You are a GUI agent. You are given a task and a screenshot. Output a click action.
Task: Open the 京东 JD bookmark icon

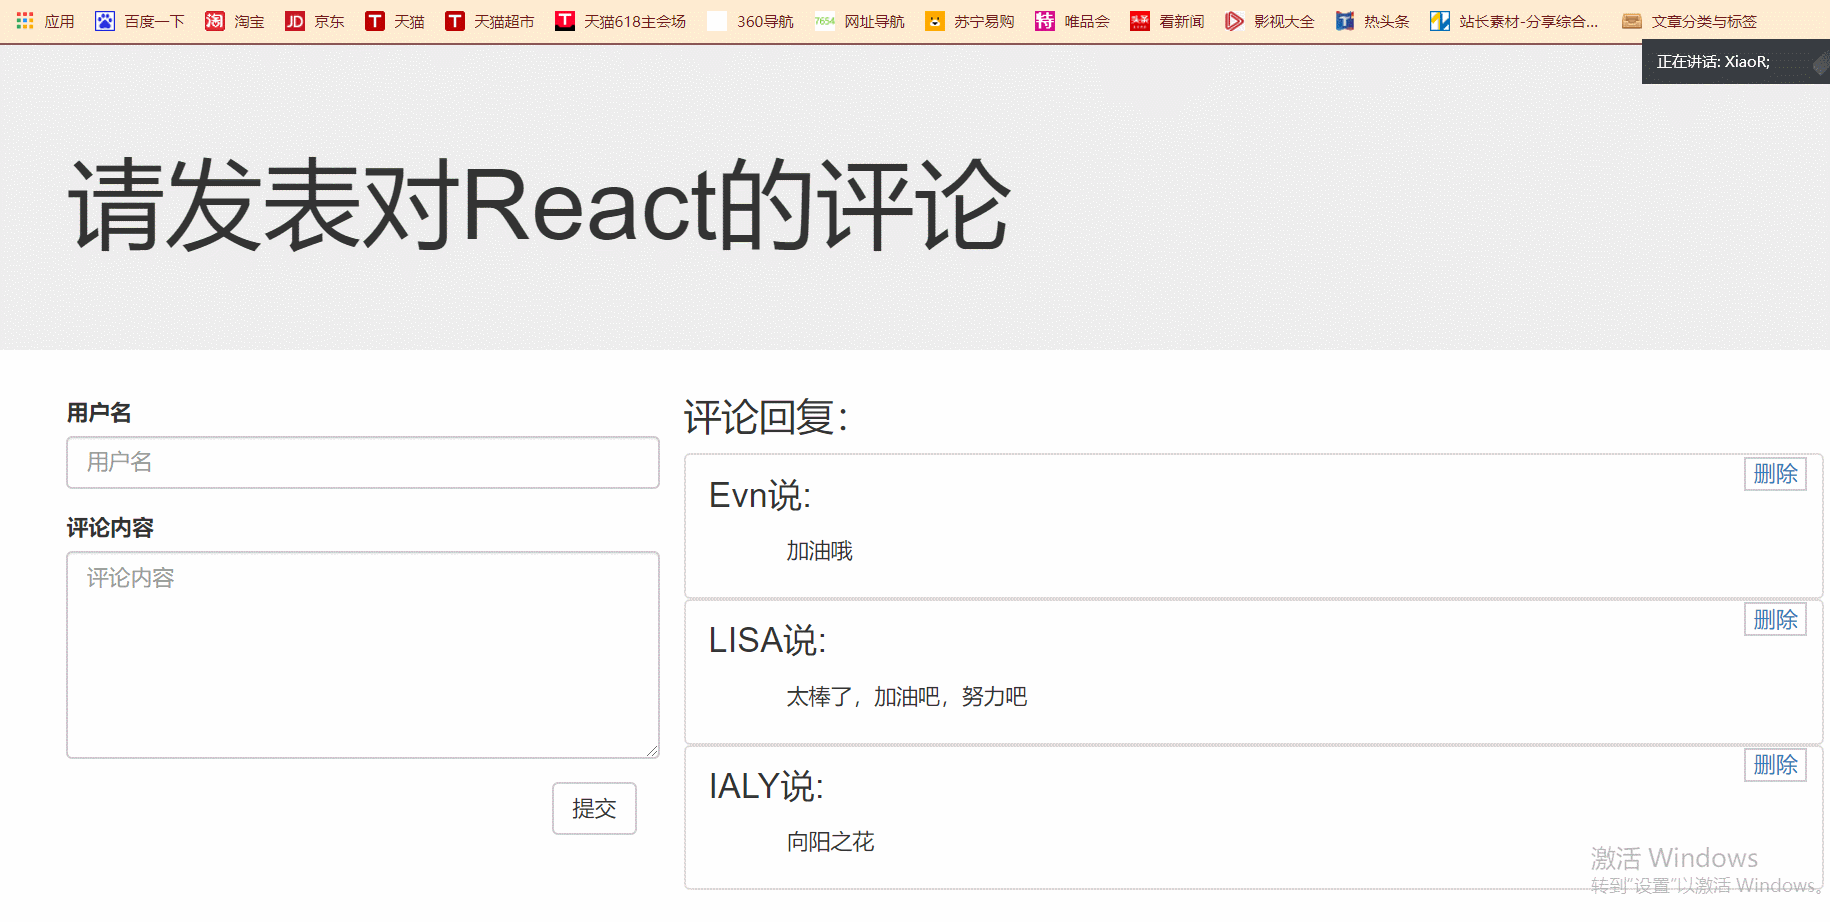pyautogui.click(x=294, y=20)
